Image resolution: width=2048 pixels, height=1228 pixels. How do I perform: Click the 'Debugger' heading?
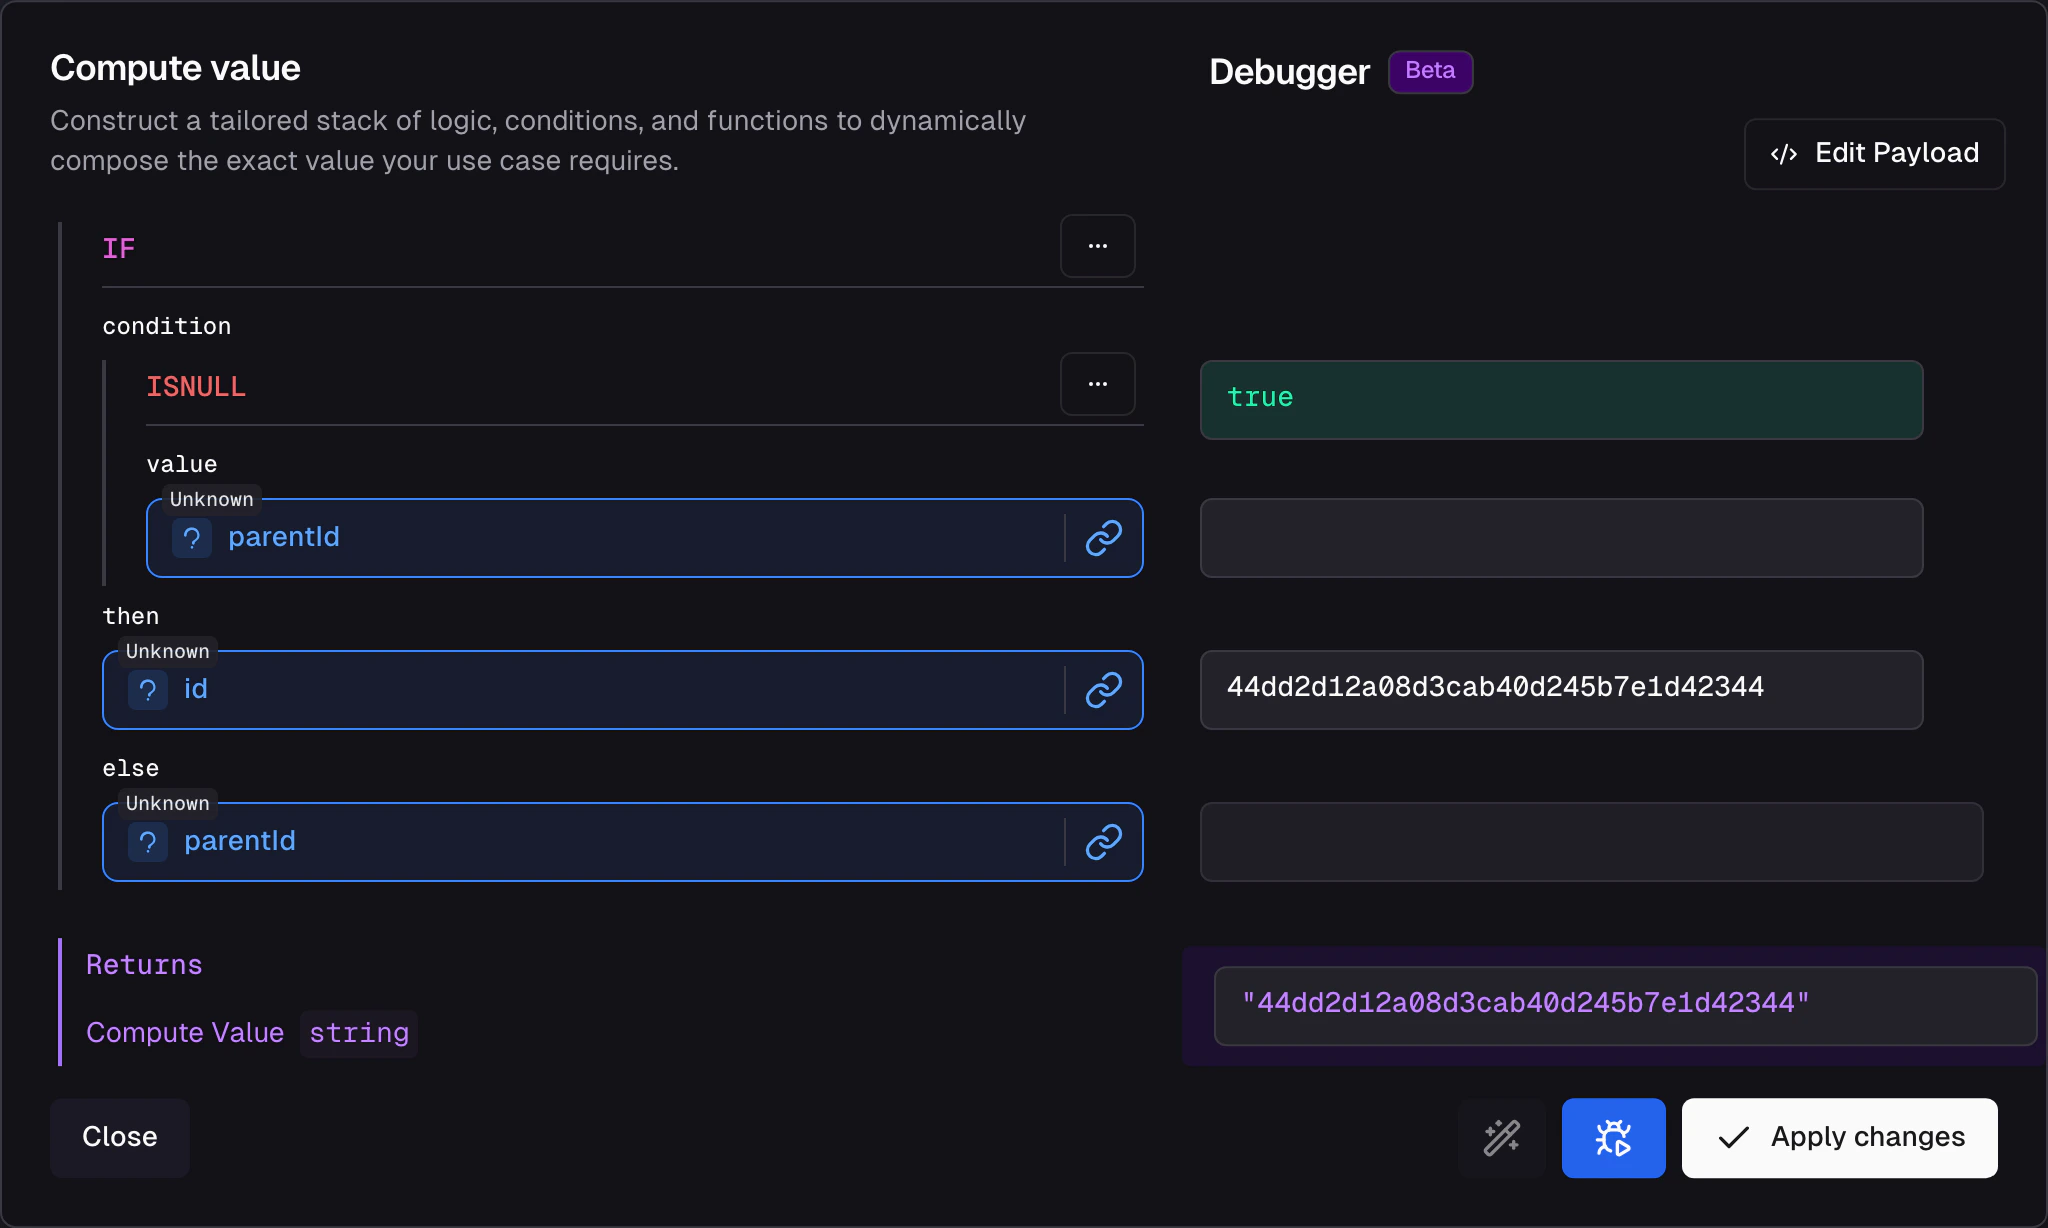tap(1289, 72)
